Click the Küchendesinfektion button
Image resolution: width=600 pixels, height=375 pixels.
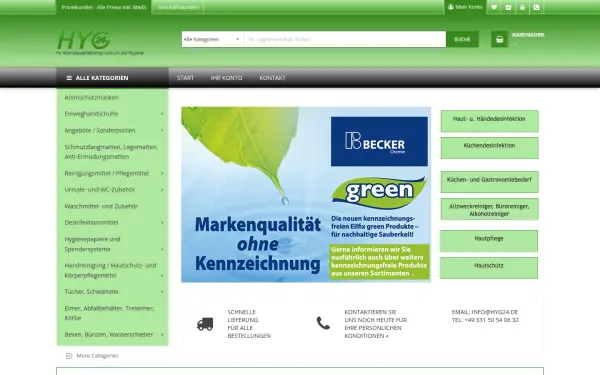click(489, 148)
